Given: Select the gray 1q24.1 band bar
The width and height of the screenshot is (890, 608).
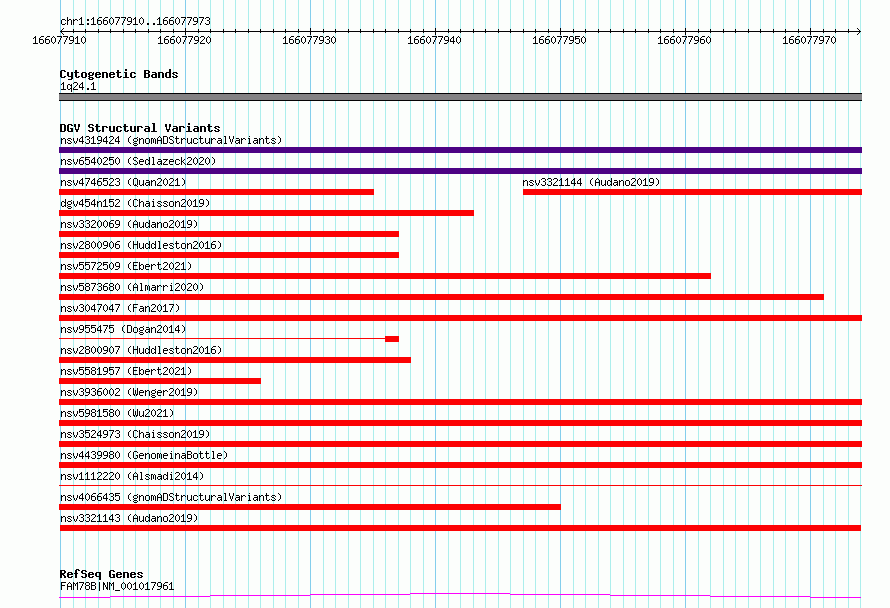Looking at the screenshot, I should pyautogui.click(x=460, y=97).
